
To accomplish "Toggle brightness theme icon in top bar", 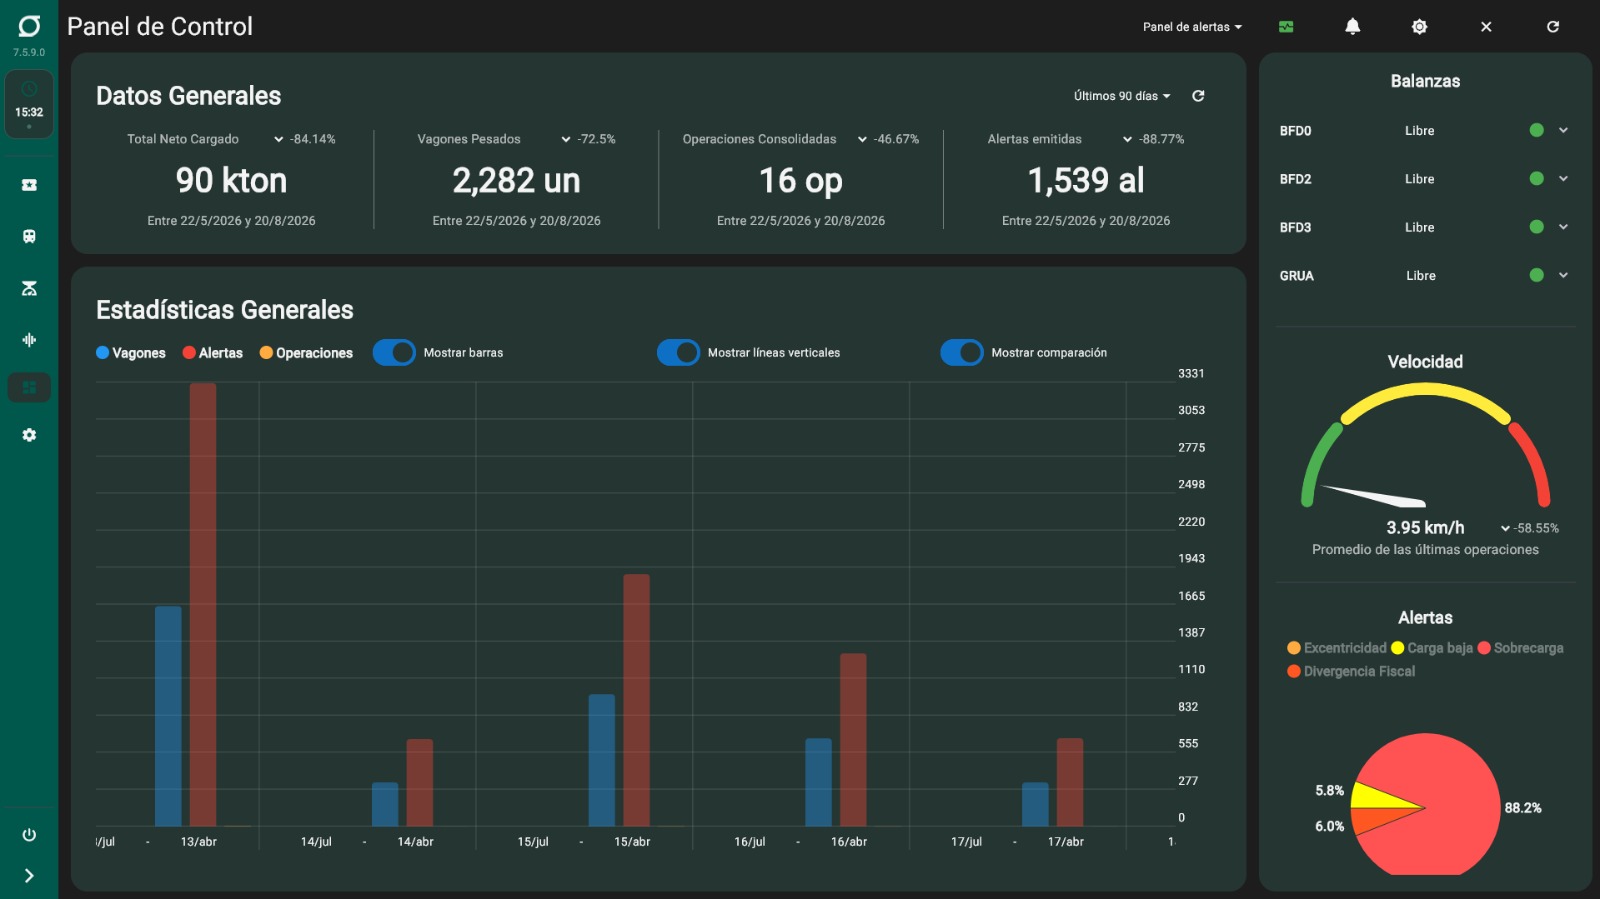I will 1419,27.
